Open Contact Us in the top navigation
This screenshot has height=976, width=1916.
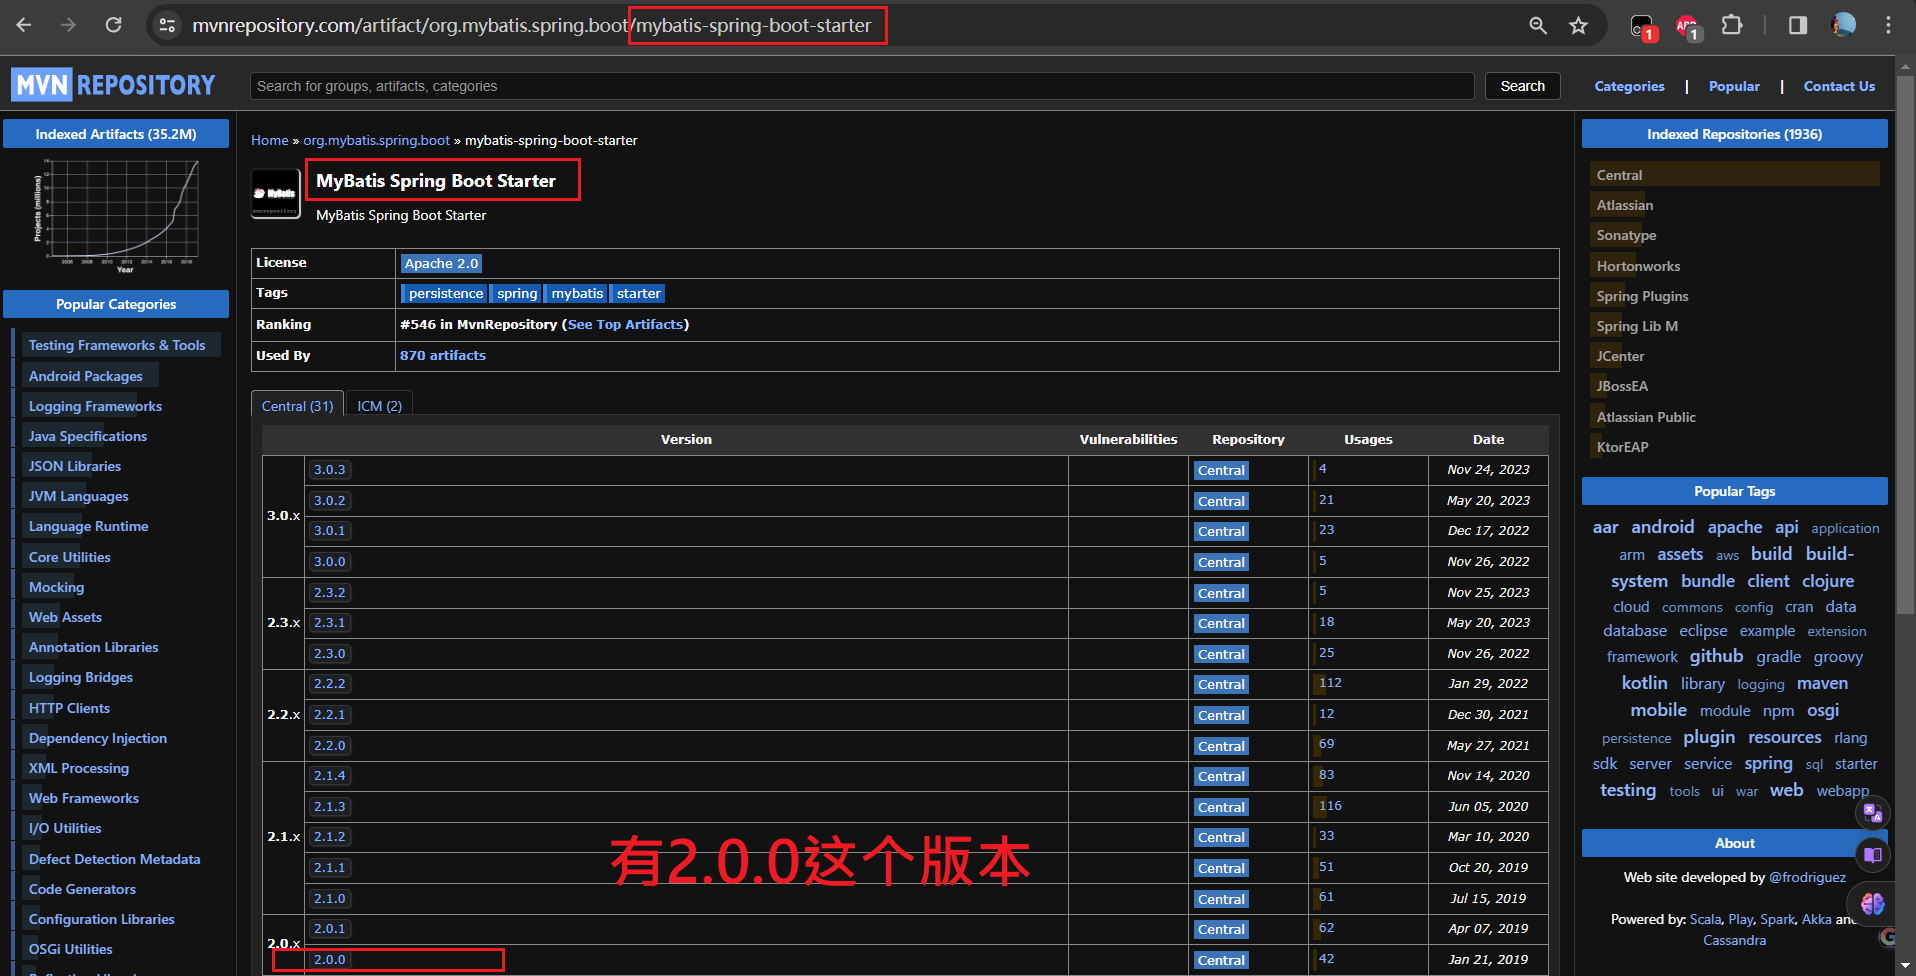pyautogui.click(x=1839, y=86)
